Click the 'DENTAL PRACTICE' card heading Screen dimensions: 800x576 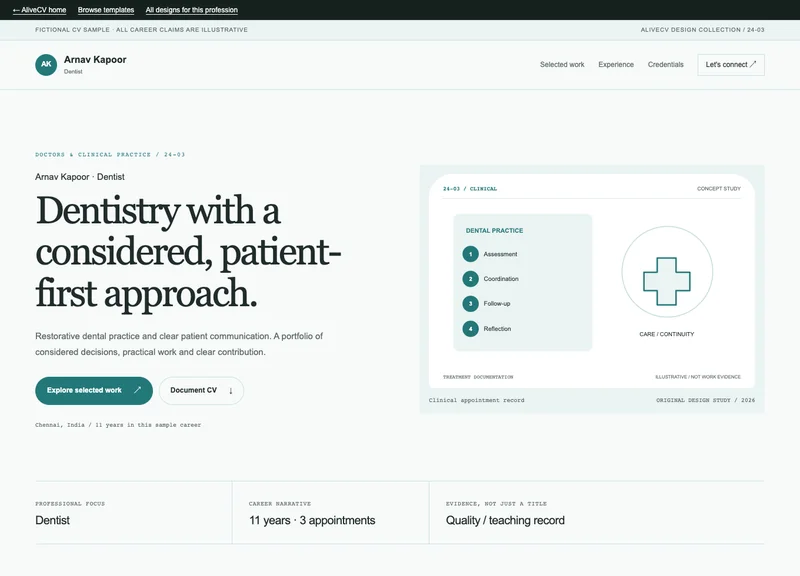coord(494,231)
